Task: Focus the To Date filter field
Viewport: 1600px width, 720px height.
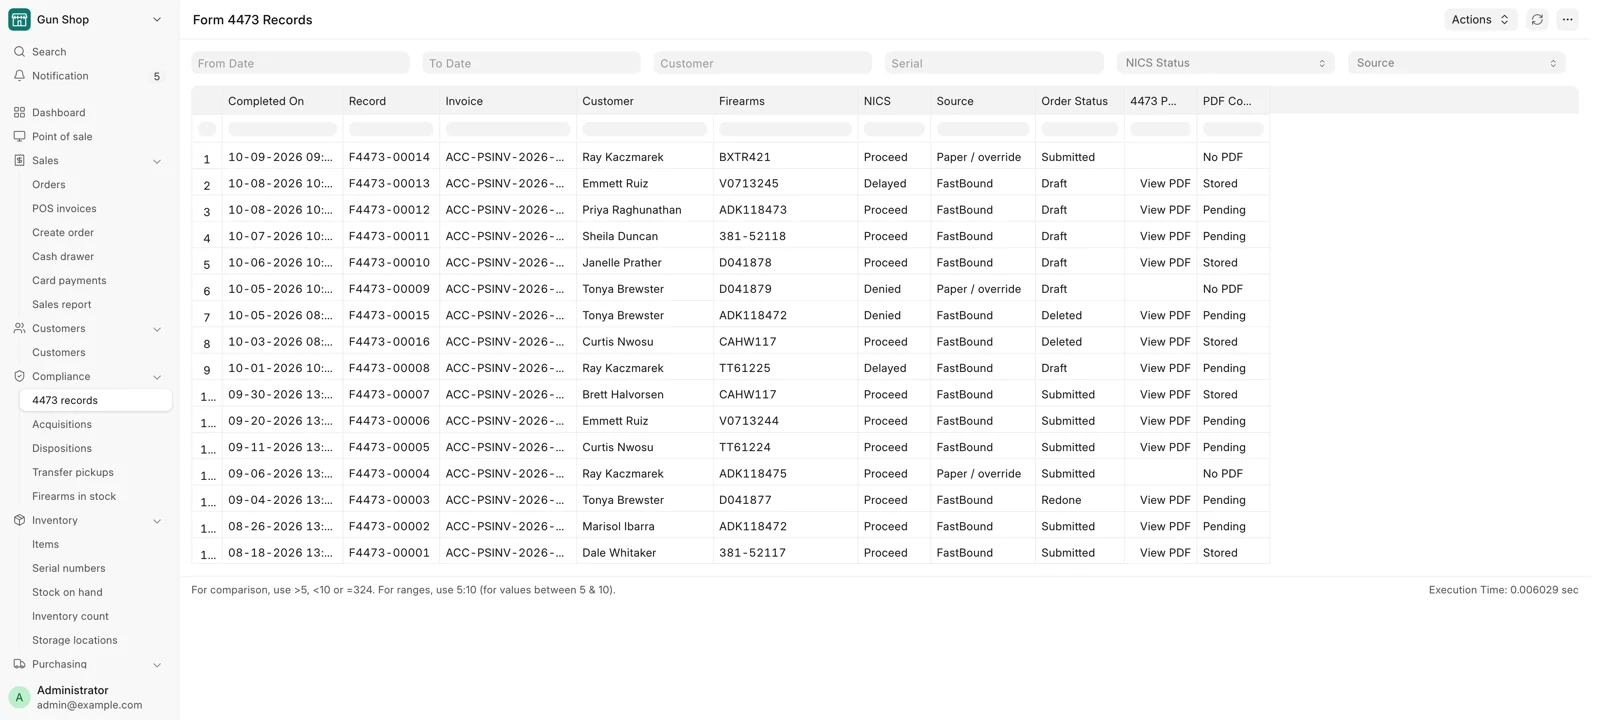Action: 531,63
